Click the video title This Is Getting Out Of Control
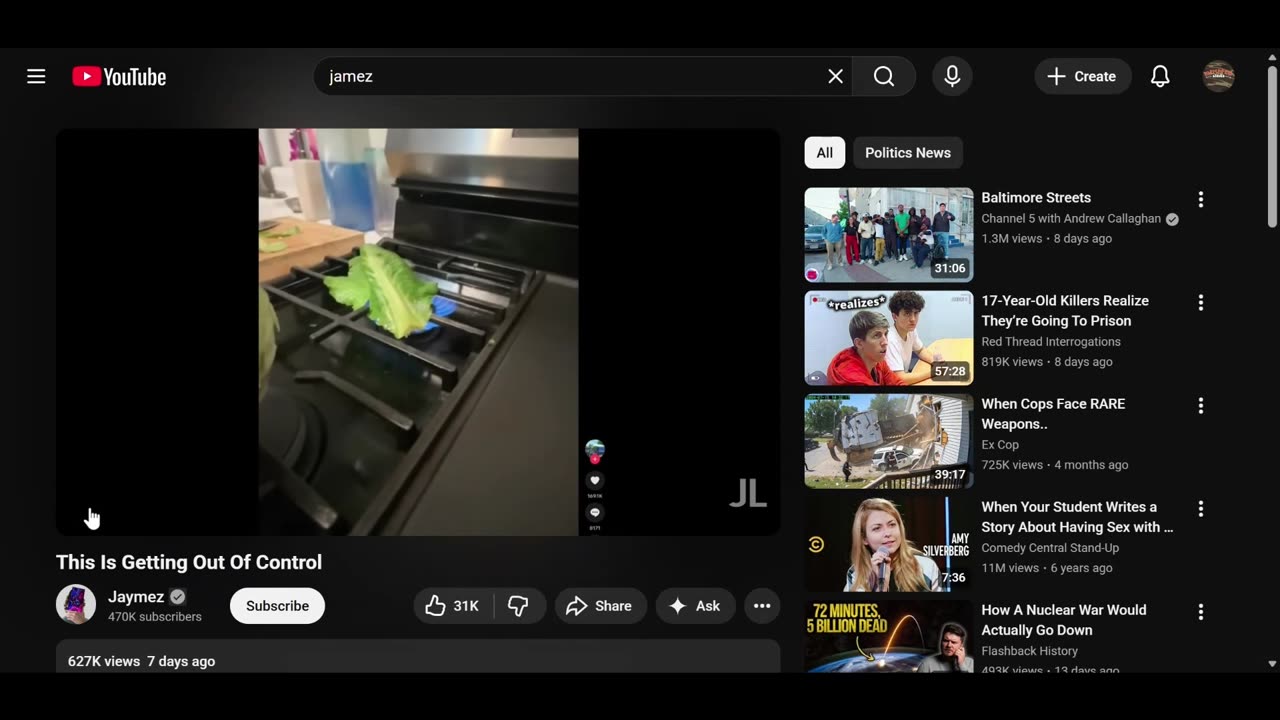Image resolution: width=1280 pixels, height=720 pixels. (189, 562)
